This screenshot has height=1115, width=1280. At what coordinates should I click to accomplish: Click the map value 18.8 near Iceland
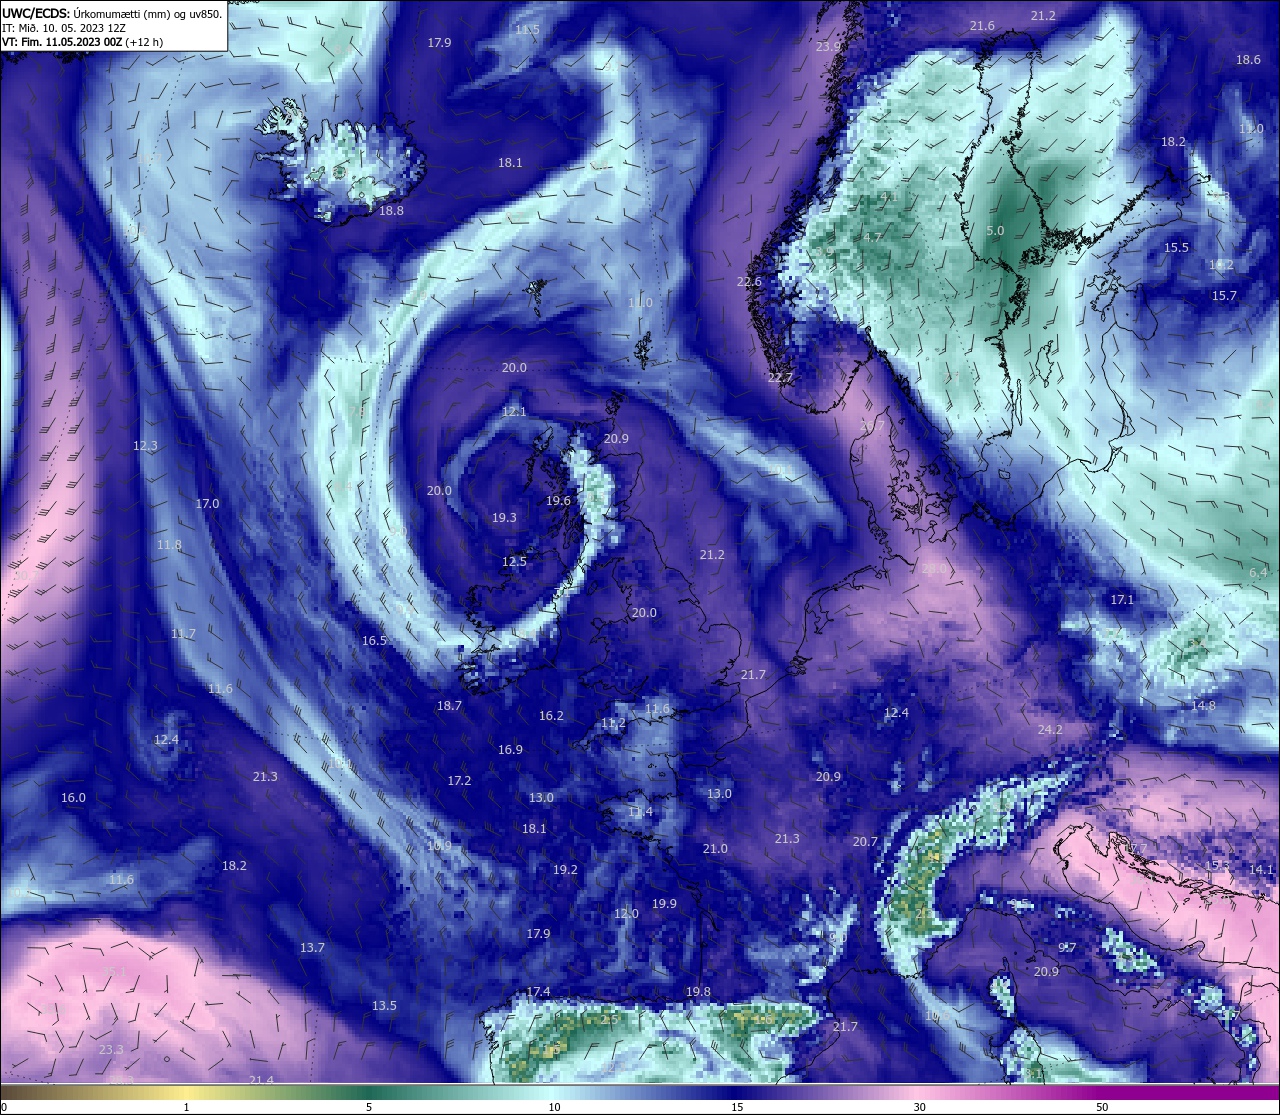pyautogui.click(x=391, y=210)
